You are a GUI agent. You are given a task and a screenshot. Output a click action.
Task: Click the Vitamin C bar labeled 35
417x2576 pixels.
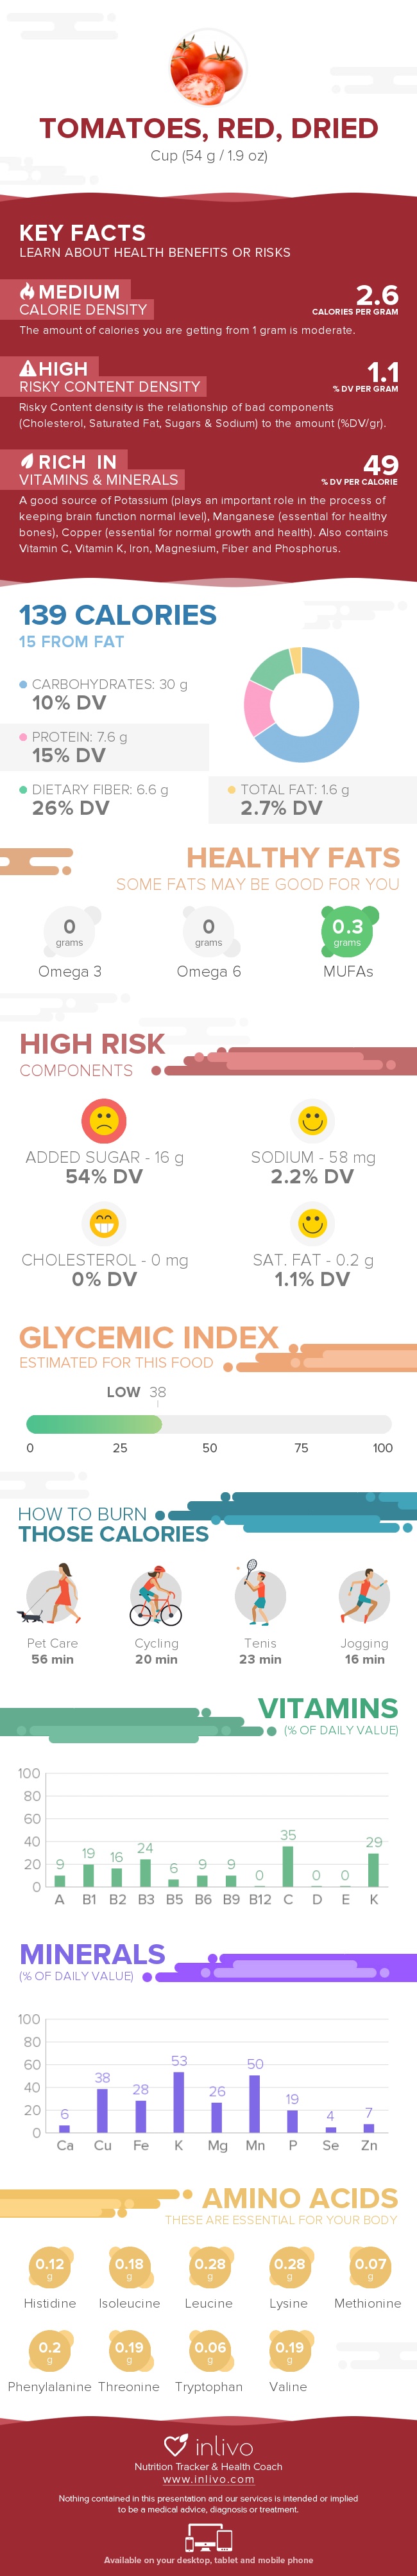288,1866
